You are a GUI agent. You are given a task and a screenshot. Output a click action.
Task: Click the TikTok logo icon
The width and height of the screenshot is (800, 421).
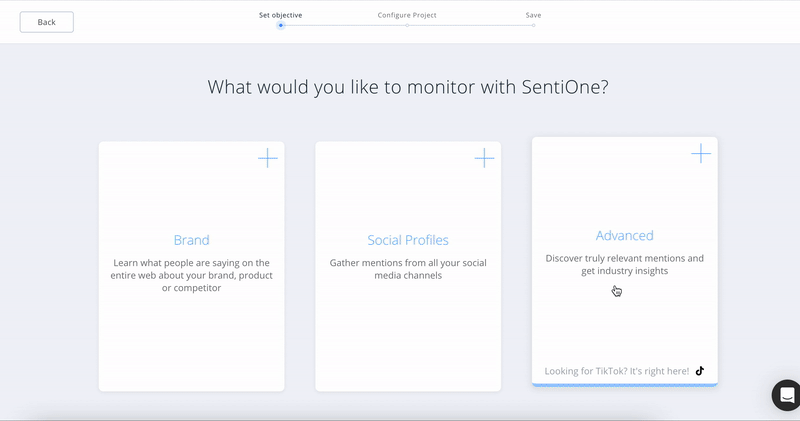700,371
